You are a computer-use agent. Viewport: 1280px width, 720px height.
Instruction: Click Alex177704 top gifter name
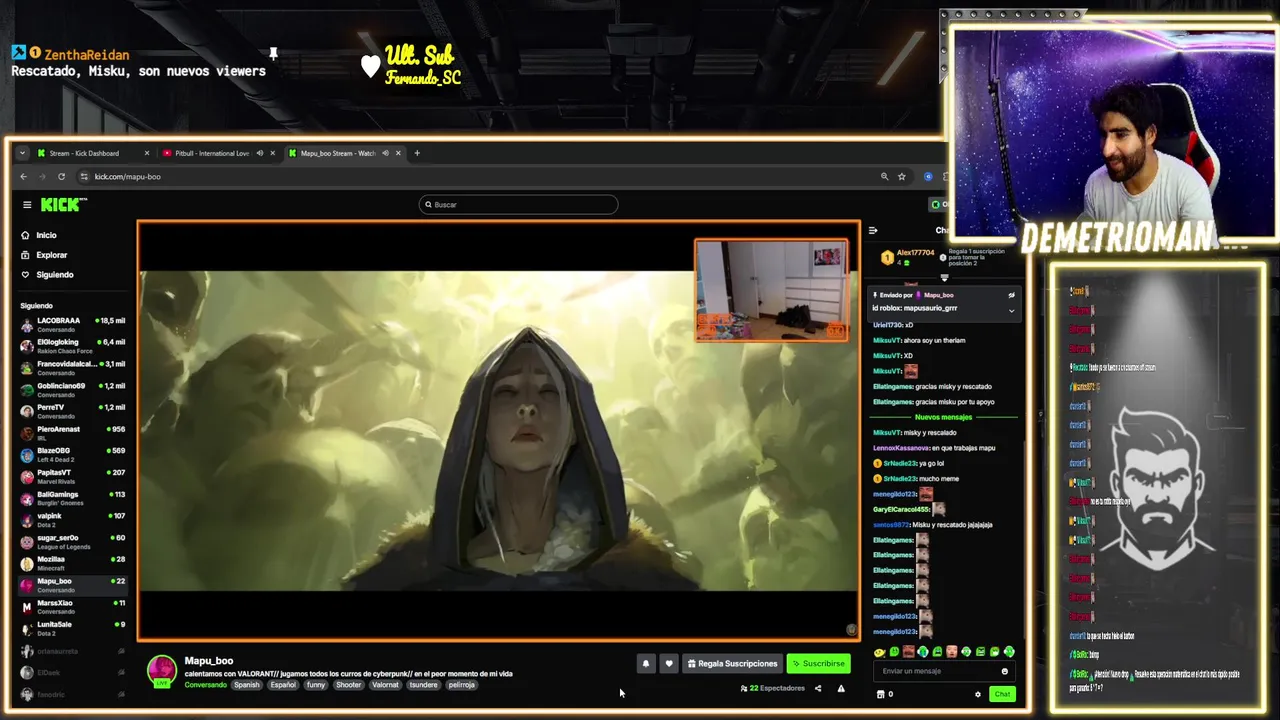click(915, 253)
